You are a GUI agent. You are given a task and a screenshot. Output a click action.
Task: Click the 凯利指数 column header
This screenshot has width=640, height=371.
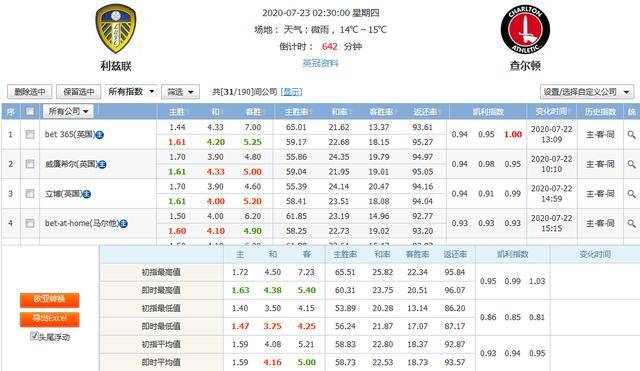488,112
